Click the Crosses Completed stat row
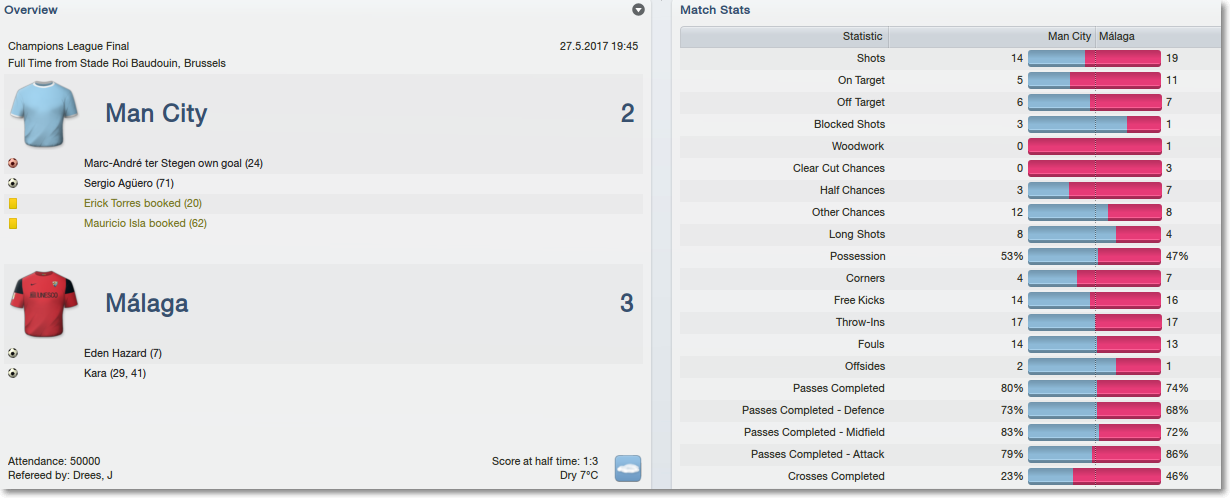Image resolution: width=1230 pixels, height=498 pixels. [950, 476]
